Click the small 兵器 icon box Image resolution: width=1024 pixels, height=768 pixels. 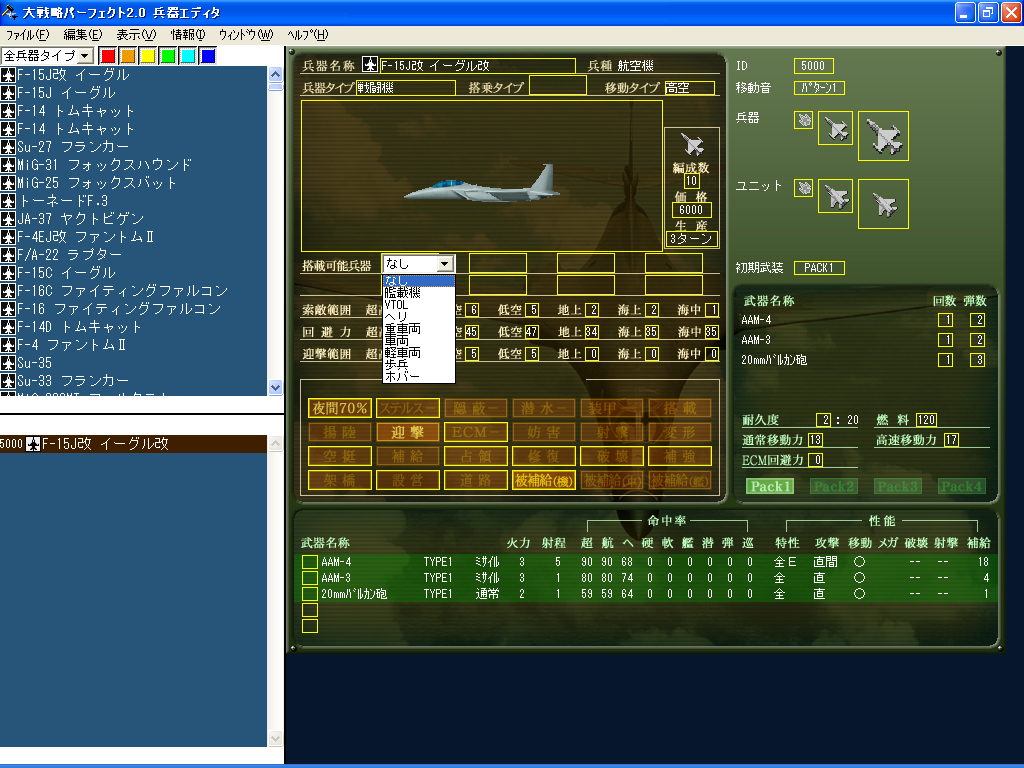coord(804,119)
